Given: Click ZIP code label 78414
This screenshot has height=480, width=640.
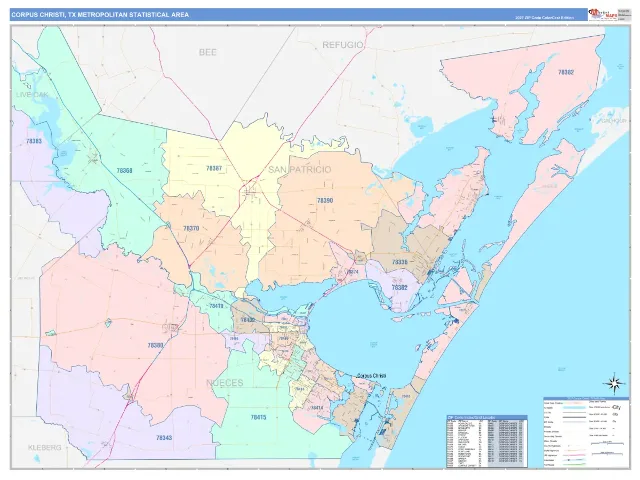Looking at the screenshot, I should click(x=317, y=407).
